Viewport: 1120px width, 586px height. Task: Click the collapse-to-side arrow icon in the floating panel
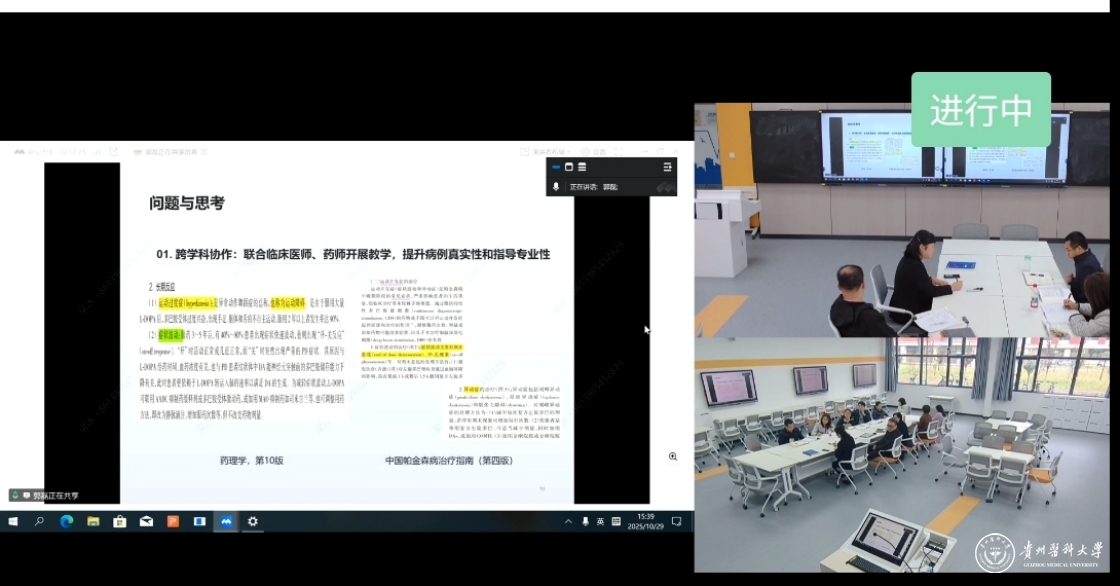(667, 167)
